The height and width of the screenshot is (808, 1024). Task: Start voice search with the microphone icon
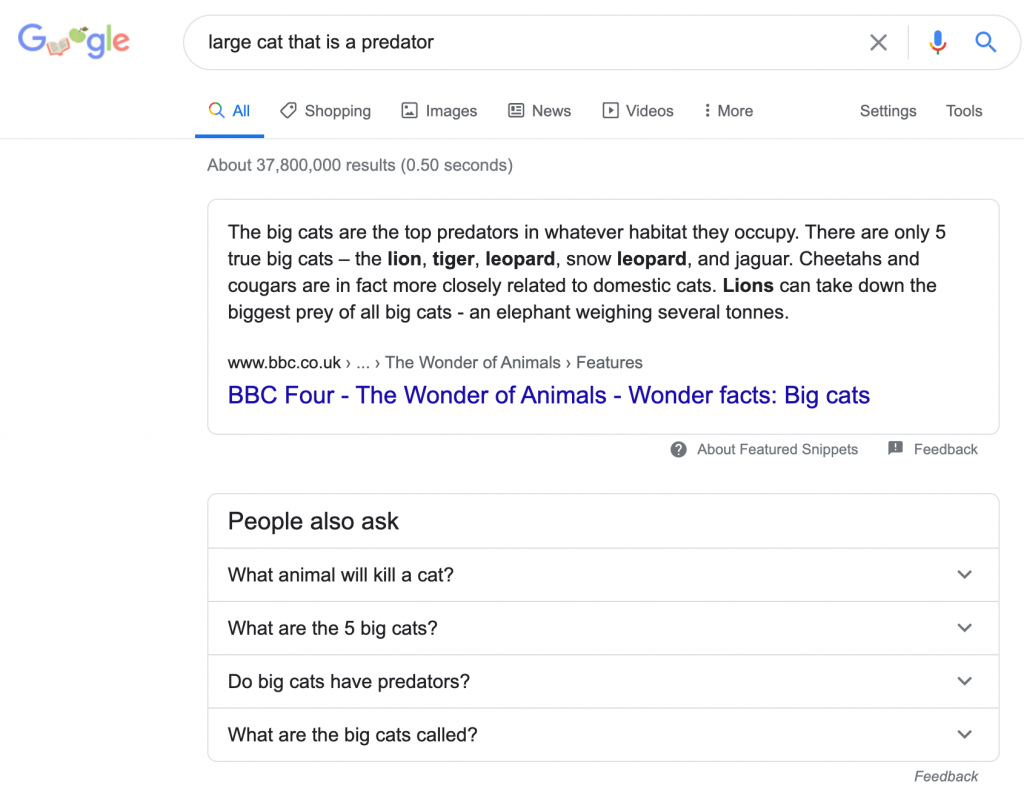click(938, 42)
